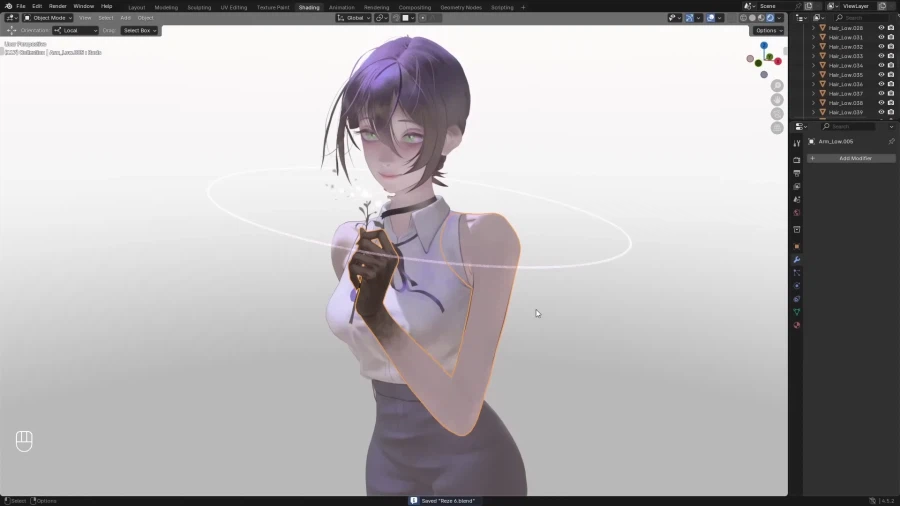Open the File menu
The height and width of the screenshot is (506, 900).
(21, 6)
